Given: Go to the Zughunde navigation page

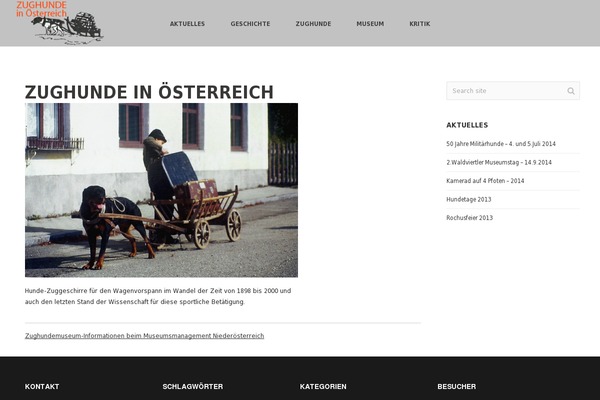Looking at the screenshot, I should [x=313, y=24].
